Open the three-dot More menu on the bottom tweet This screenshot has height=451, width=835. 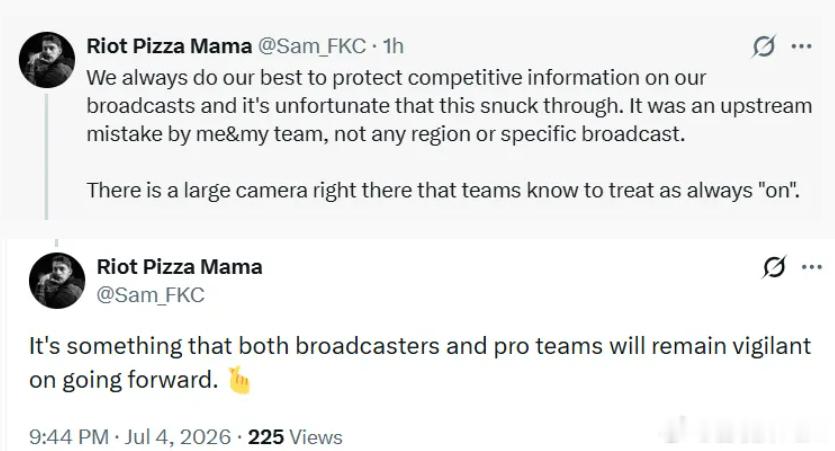[812, 267]
